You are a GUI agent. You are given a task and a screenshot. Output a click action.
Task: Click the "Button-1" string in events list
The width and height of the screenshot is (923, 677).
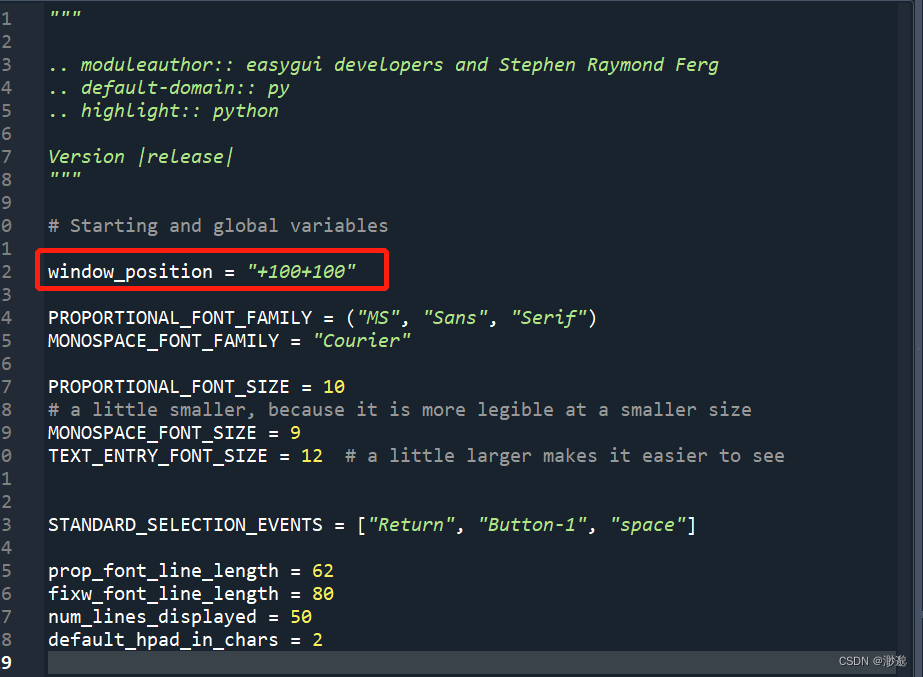tap(532, 525)
